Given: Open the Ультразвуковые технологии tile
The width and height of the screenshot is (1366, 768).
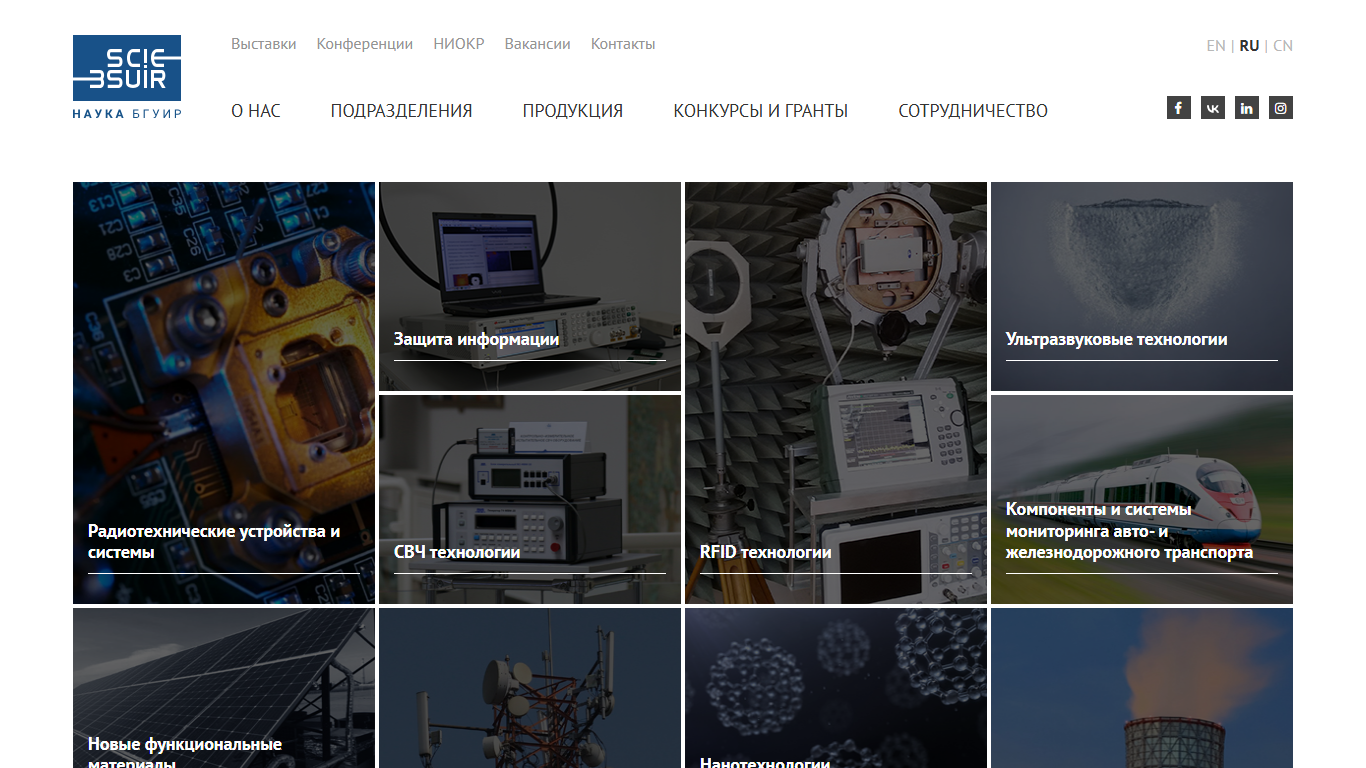Looking at the screenshot, I should [x=1142, y=286].
